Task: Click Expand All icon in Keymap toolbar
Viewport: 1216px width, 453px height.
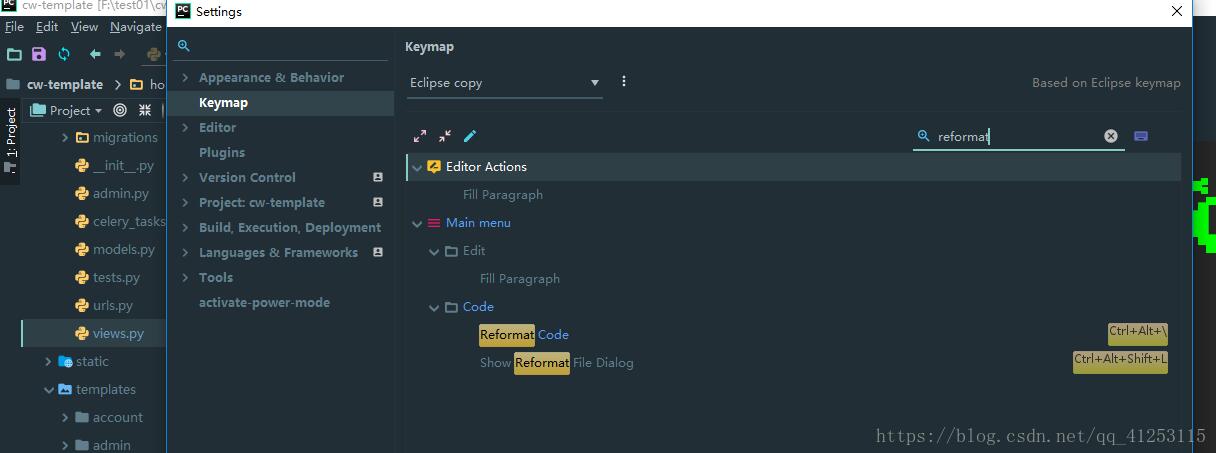Action: point(420,136)
